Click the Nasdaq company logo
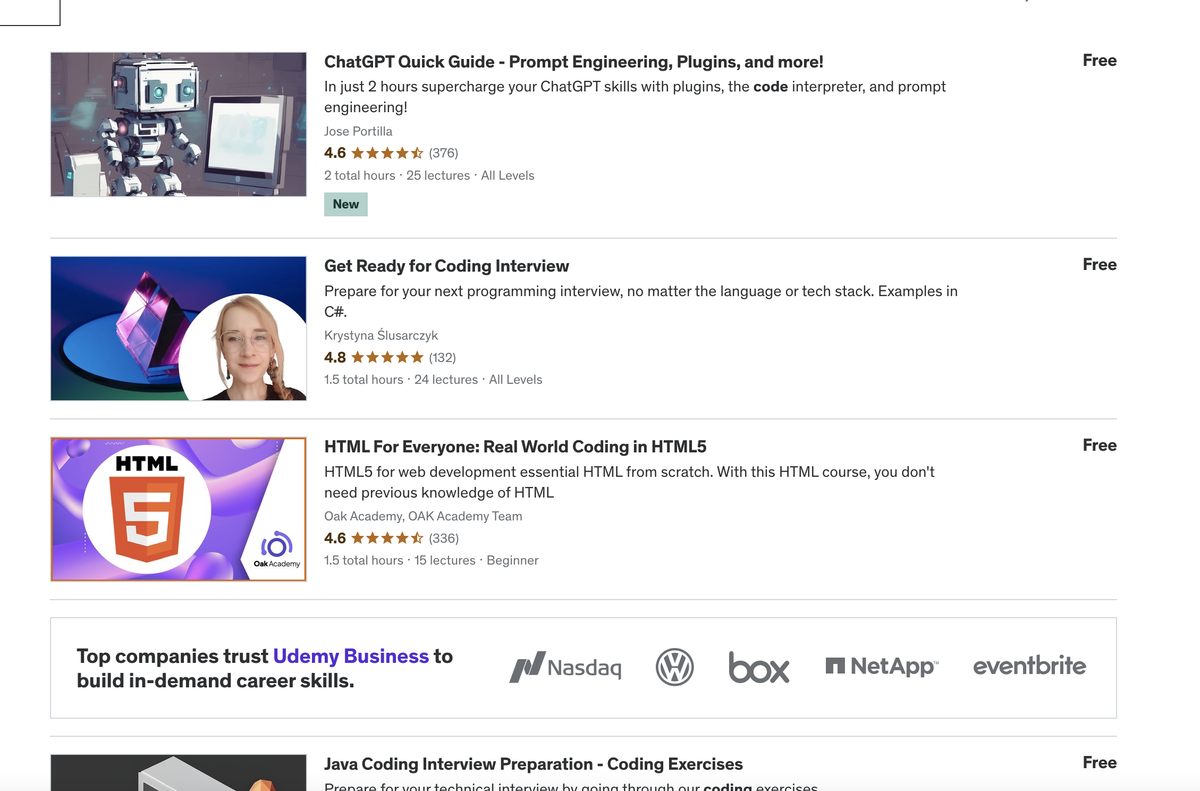This screenshot has height=791, width=1200. click(x=565, y=666)
